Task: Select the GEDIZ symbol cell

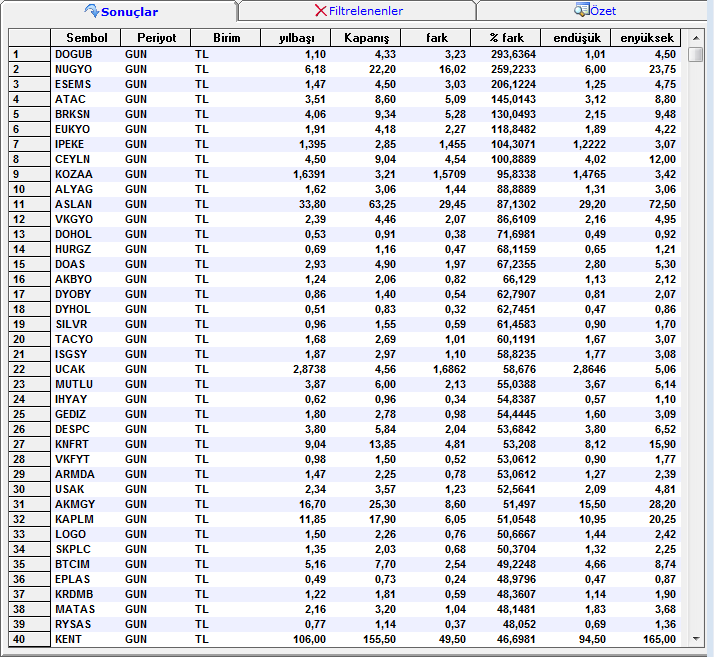Action: tap(86, 414)
